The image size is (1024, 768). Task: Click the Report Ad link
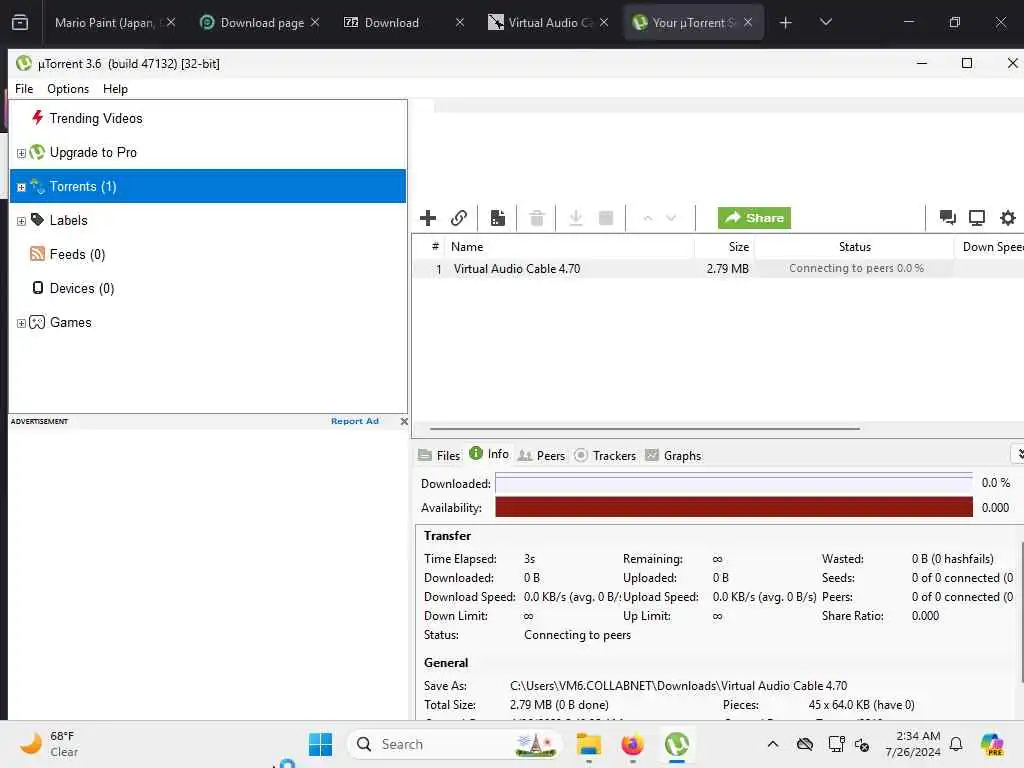[355, 421]
